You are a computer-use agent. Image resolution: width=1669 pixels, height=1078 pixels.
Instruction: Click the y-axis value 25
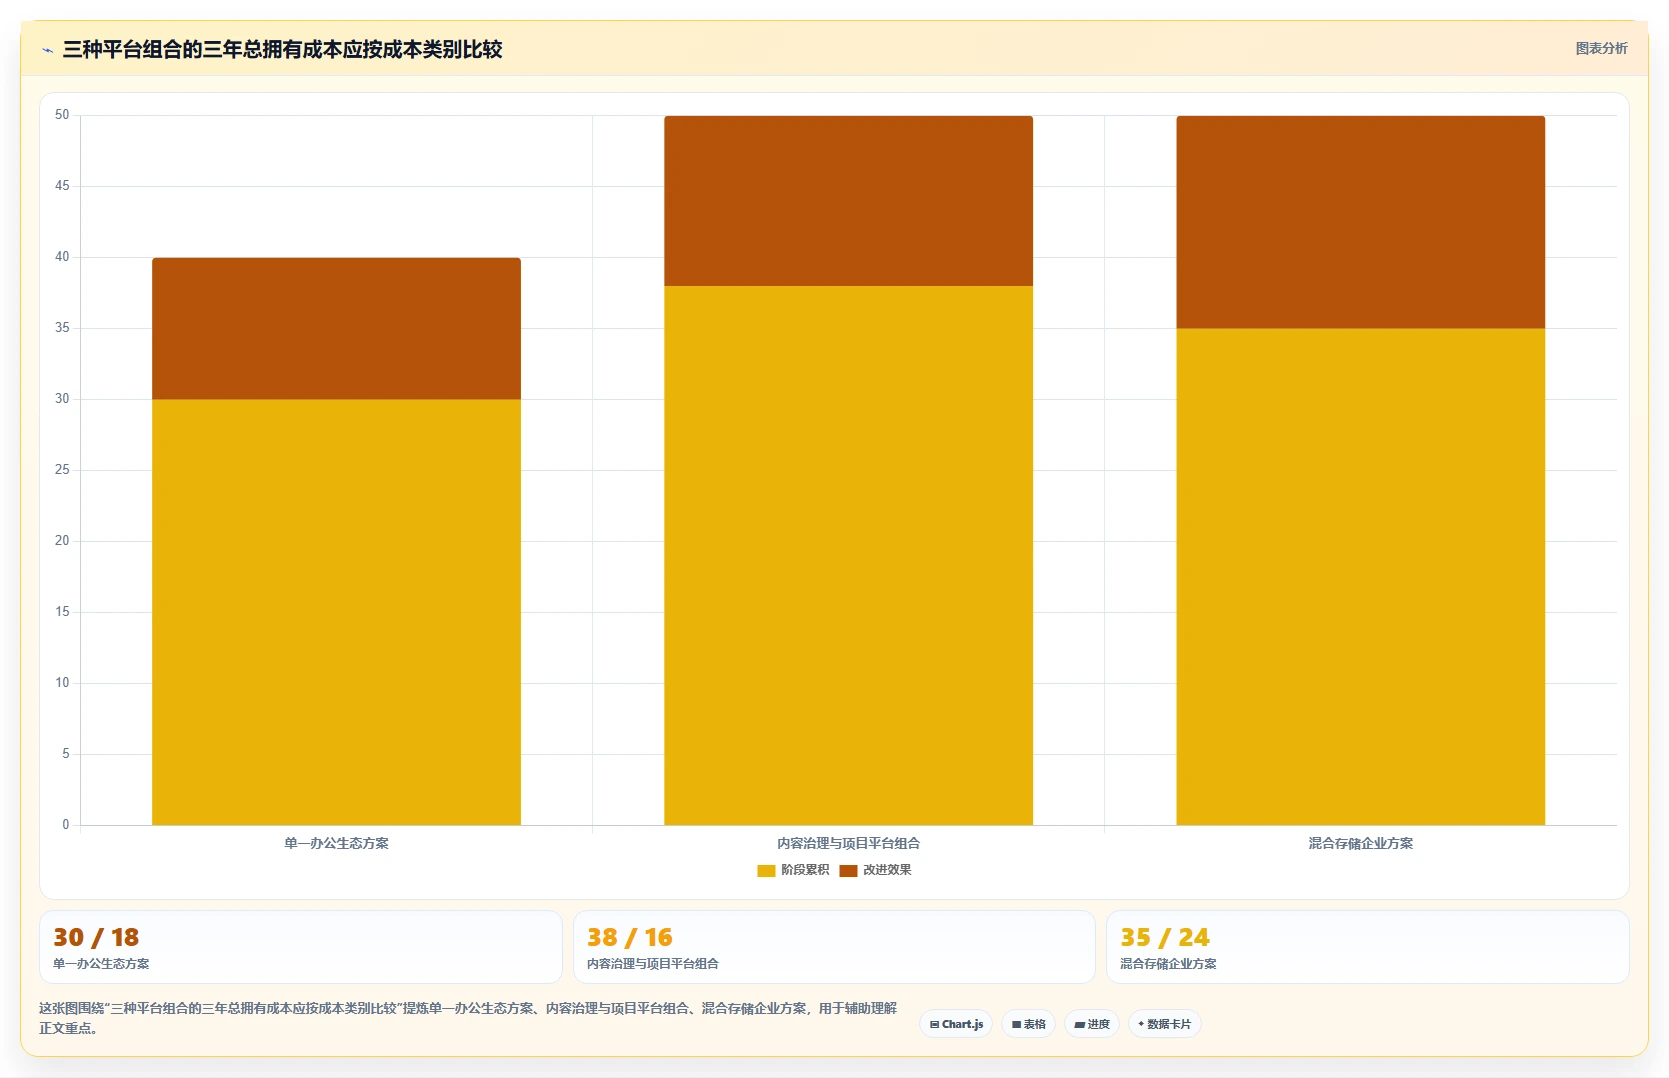click(62, 470)
